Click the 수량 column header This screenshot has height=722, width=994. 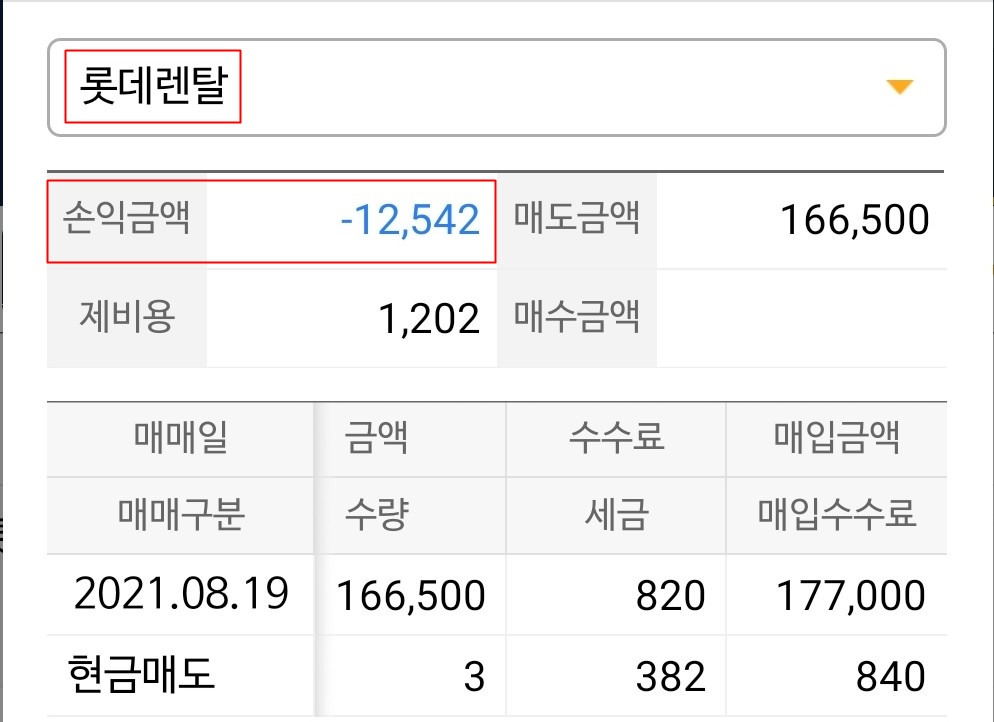point(377,513)
